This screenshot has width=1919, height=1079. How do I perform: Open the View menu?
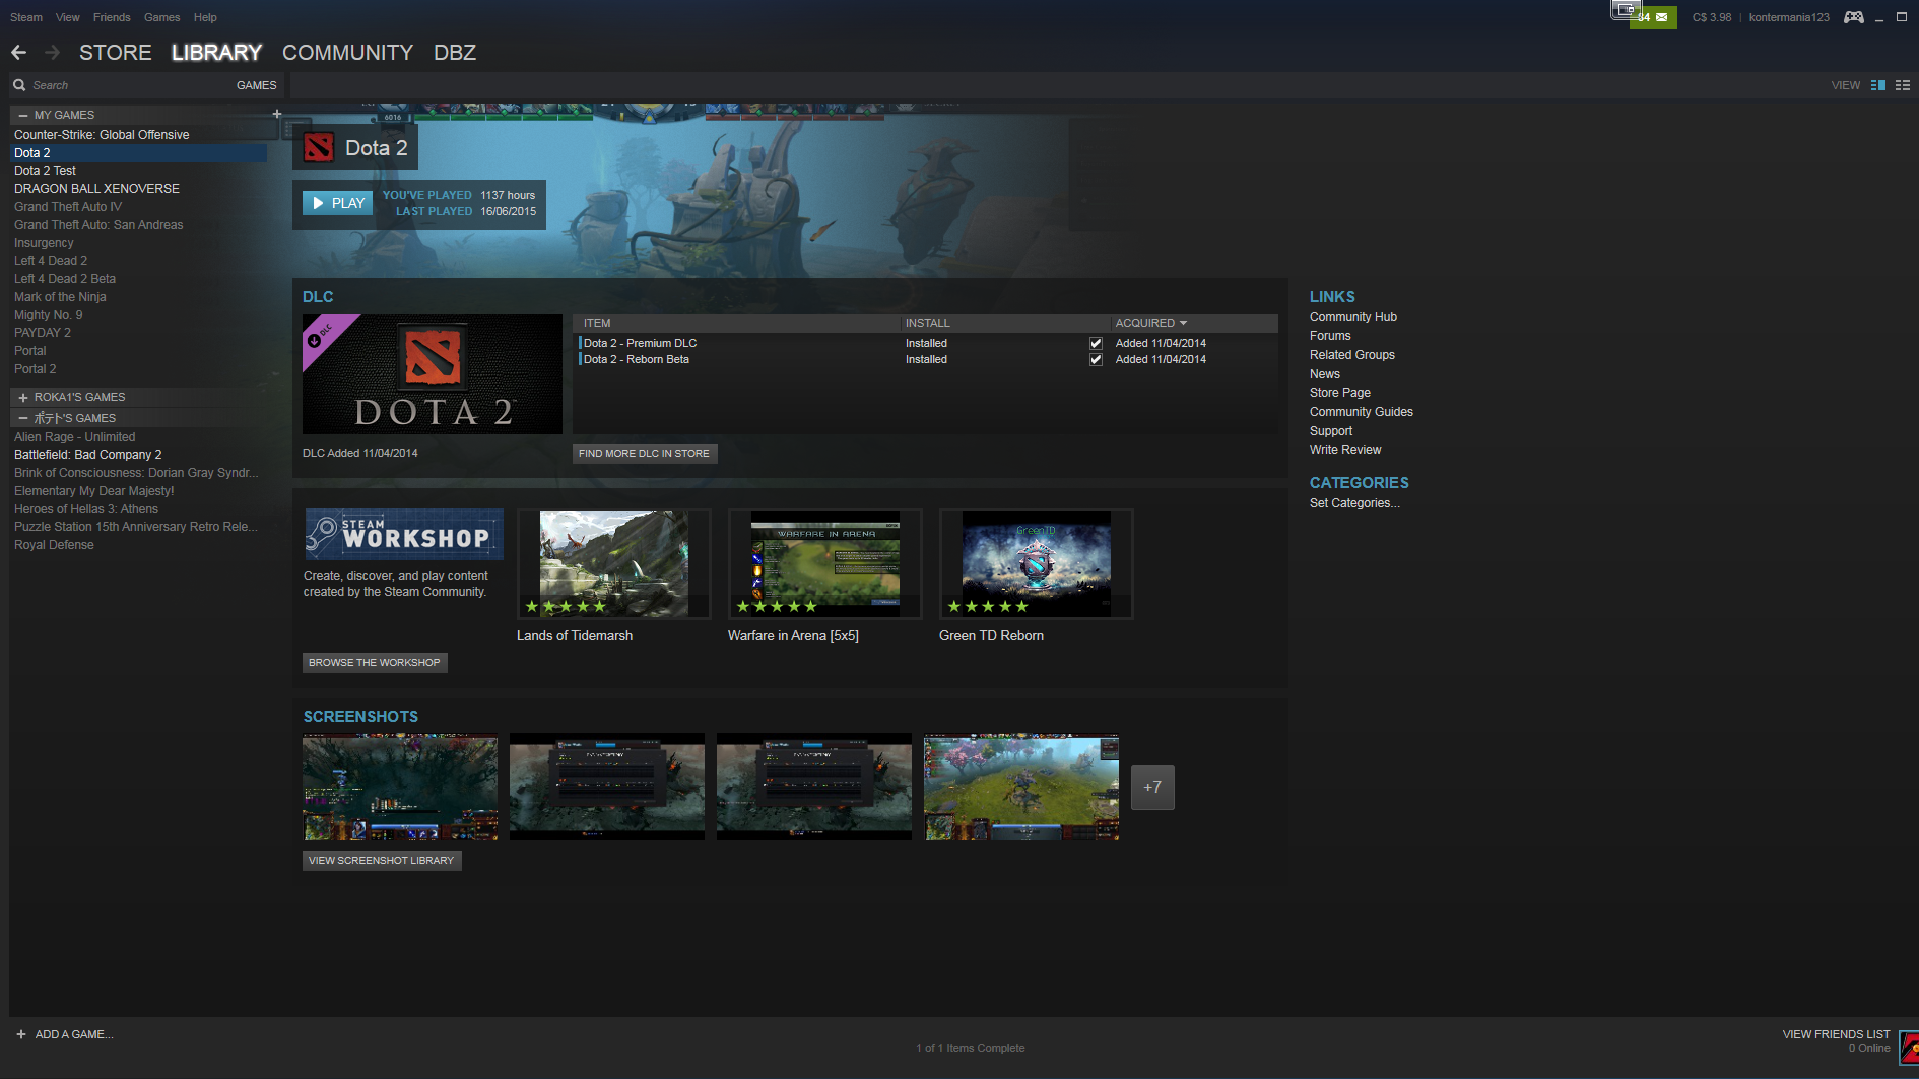pyautogui.click(x=68, y=17)
